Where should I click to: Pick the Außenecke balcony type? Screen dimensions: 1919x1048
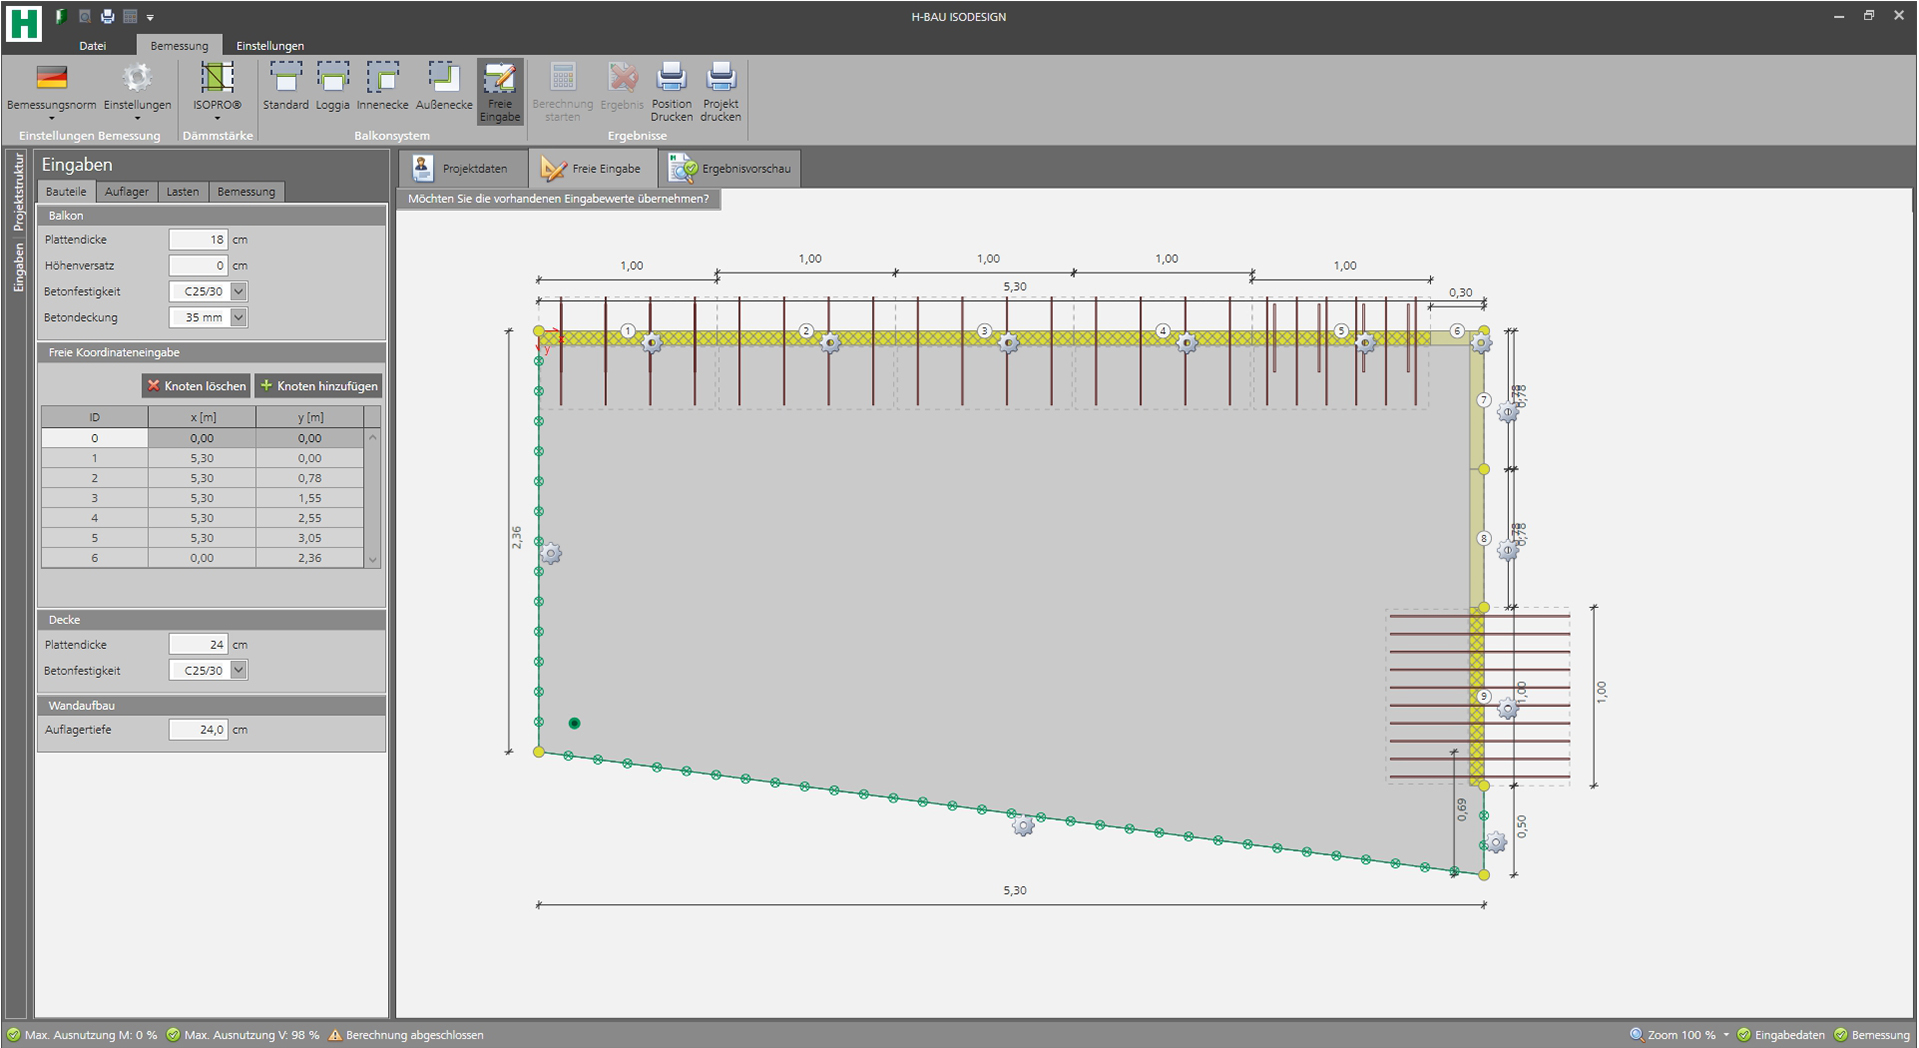click(443, 86)
